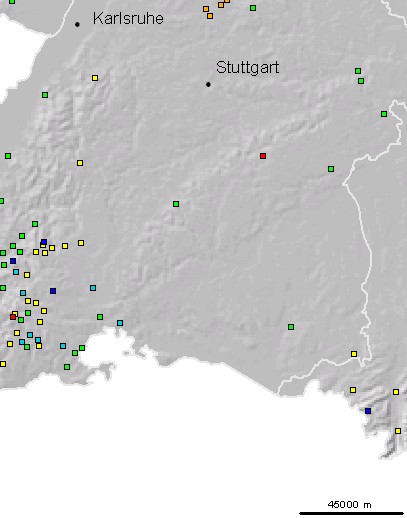Click the black dot marking Stuttgart
Viewport: 407px width, 518px height.
coord(208,84)
